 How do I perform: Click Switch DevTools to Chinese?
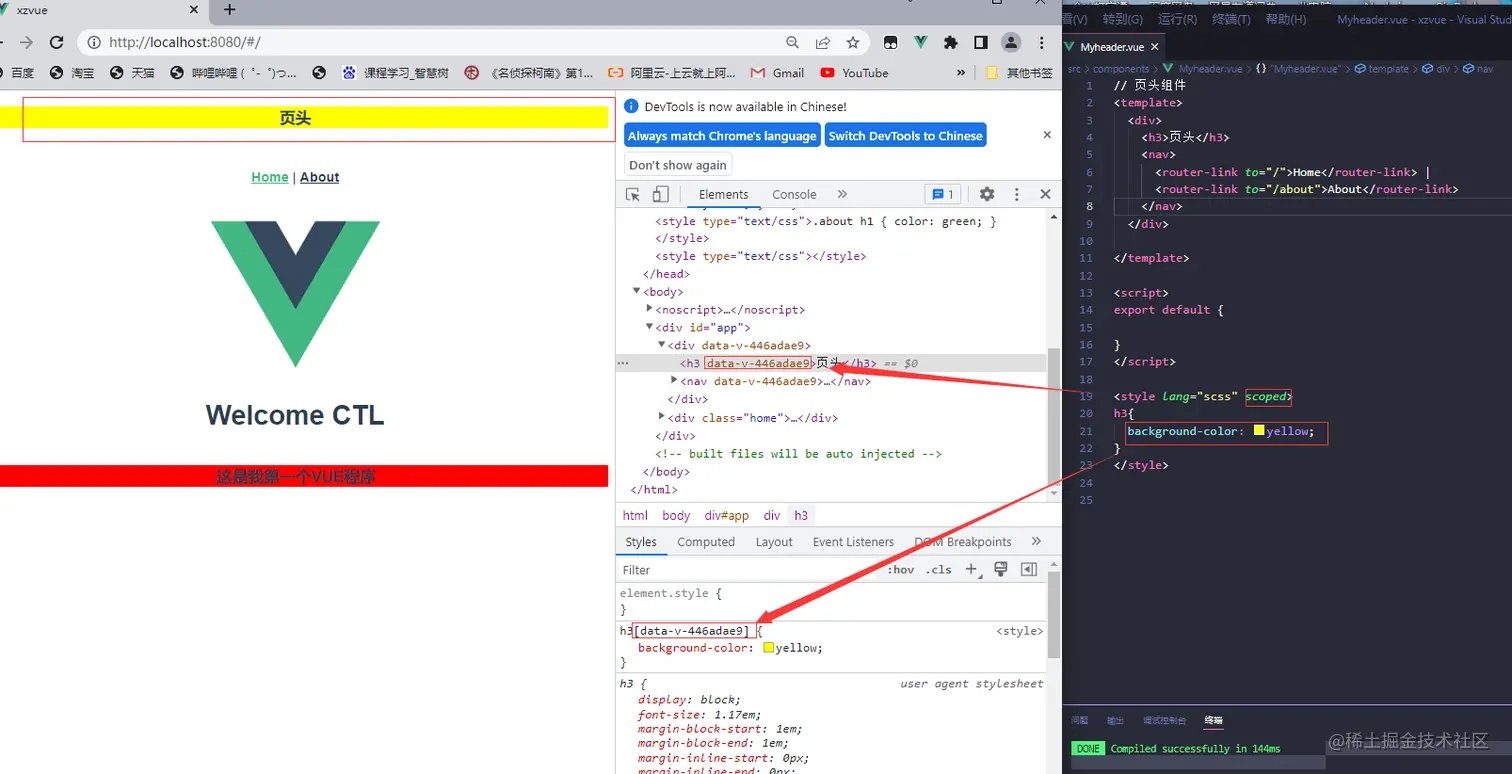906,136
